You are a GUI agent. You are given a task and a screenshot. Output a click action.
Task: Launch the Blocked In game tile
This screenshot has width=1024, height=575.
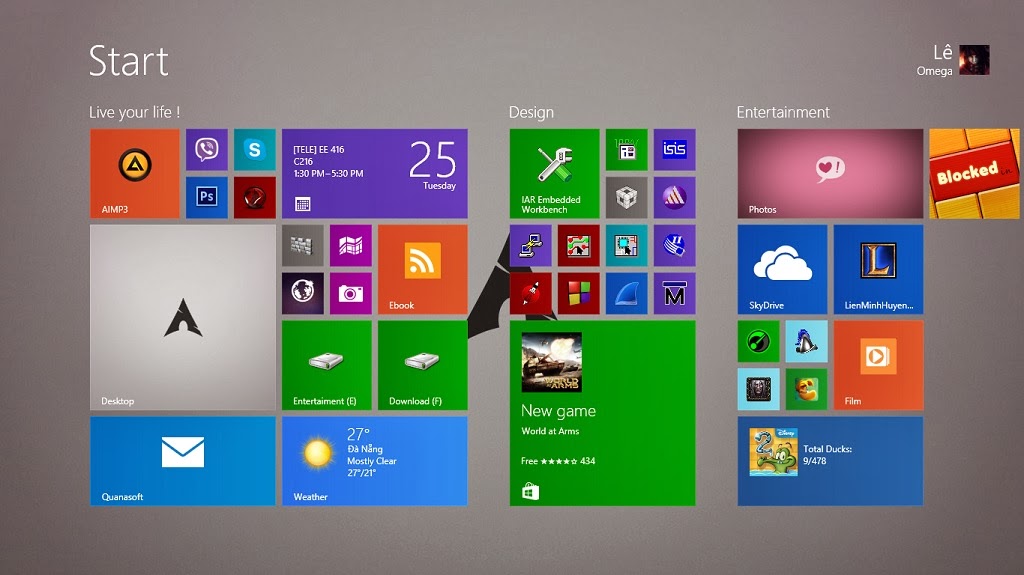click(974, 173)
